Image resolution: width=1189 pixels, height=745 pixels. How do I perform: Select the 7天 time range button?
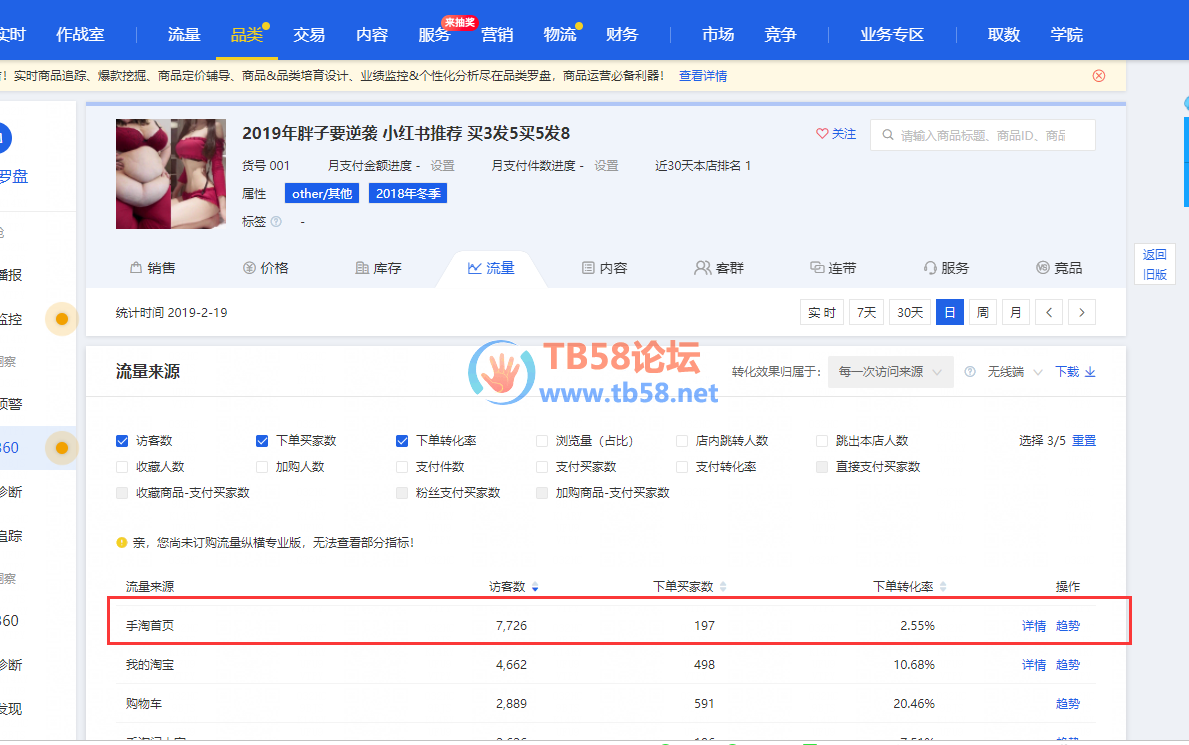(x=866, y=313)
